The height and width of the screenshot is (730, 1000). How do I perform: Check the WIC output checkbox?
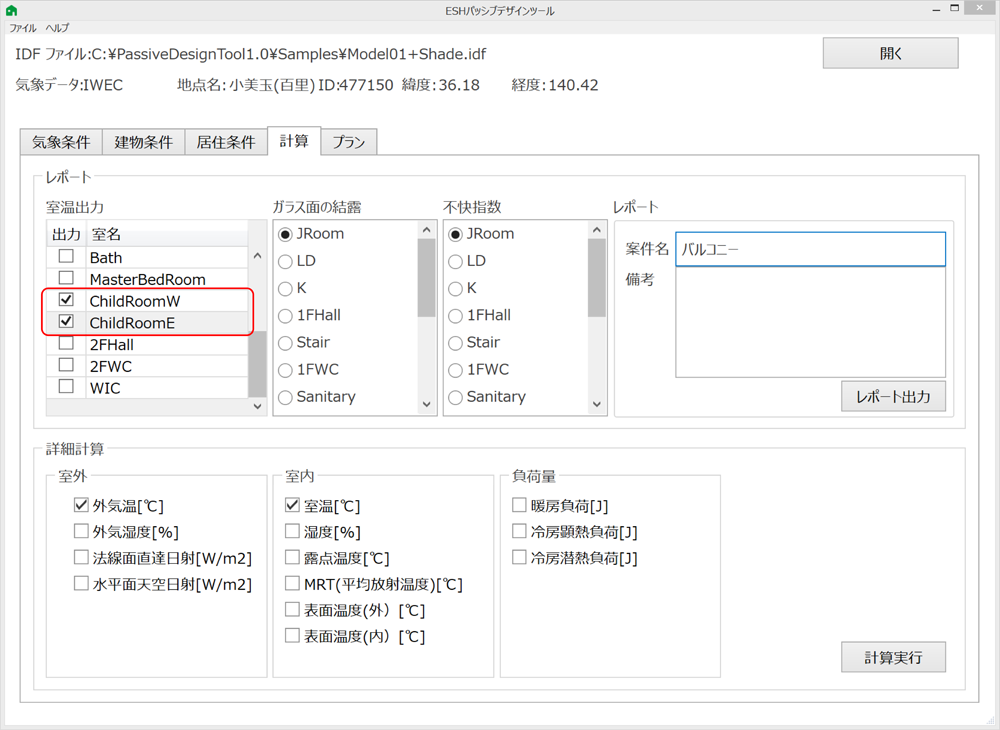click(66, 386)
